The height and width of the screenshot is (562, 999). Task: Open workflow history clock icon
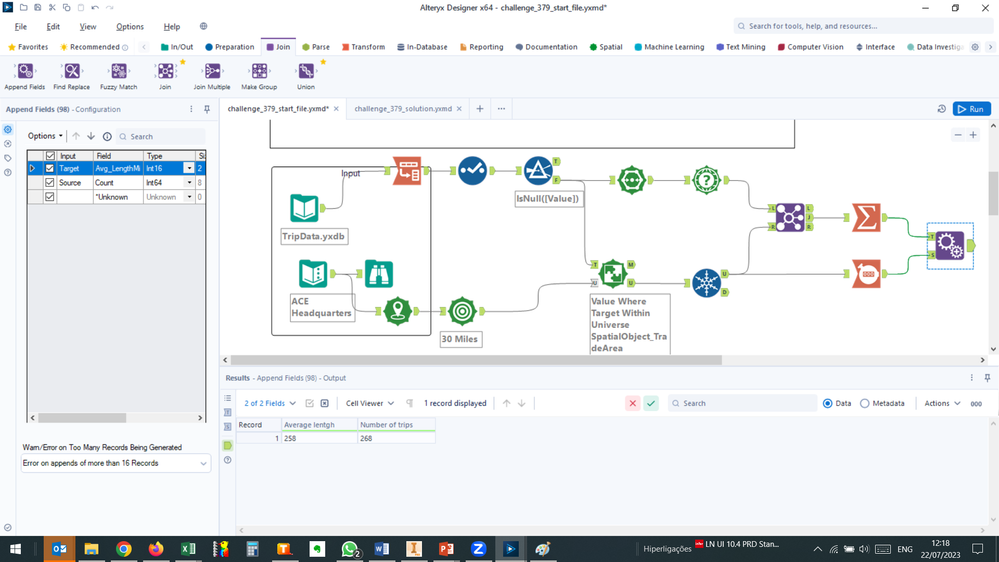click(941, 109)
